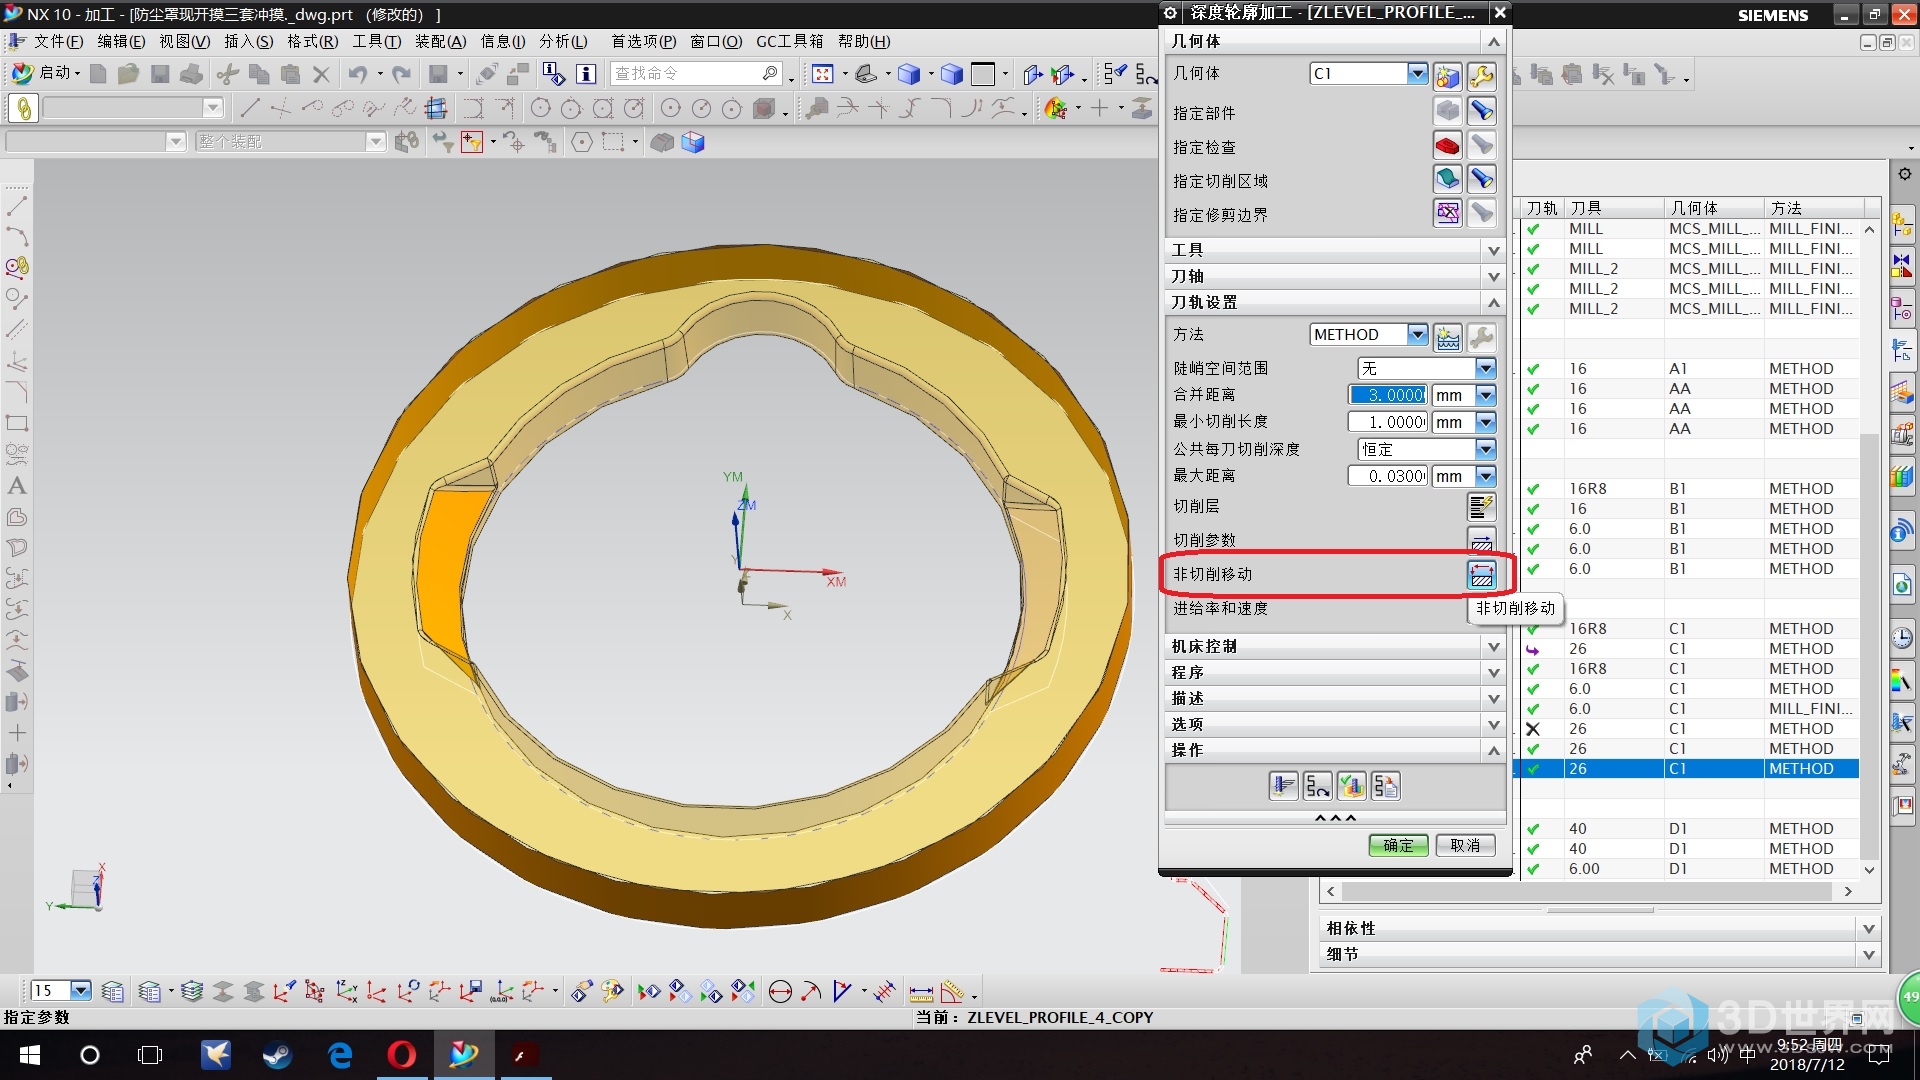
Task: Click Information icon in top toolbar
Action: [586, 74]
